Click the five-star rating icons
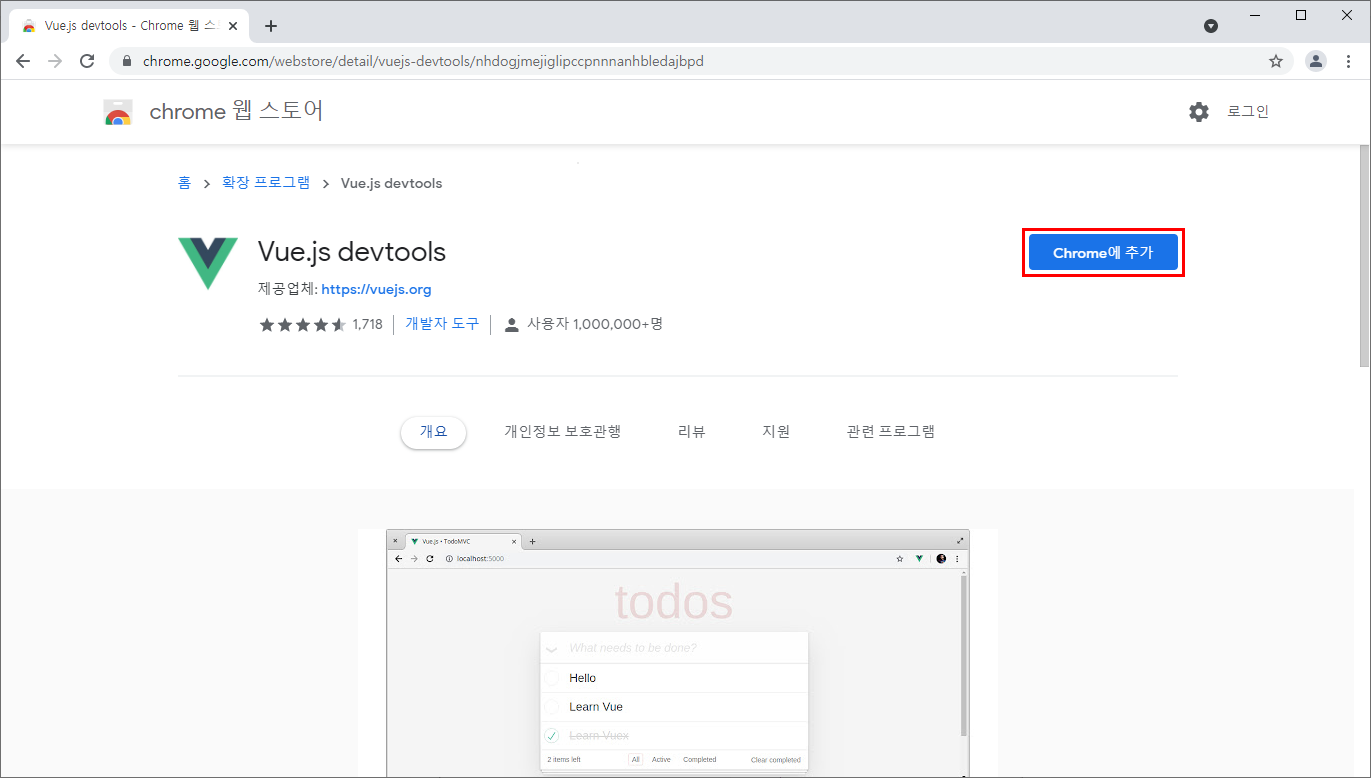This screenshot has width=1371, height=778. [x=303, y=325]
